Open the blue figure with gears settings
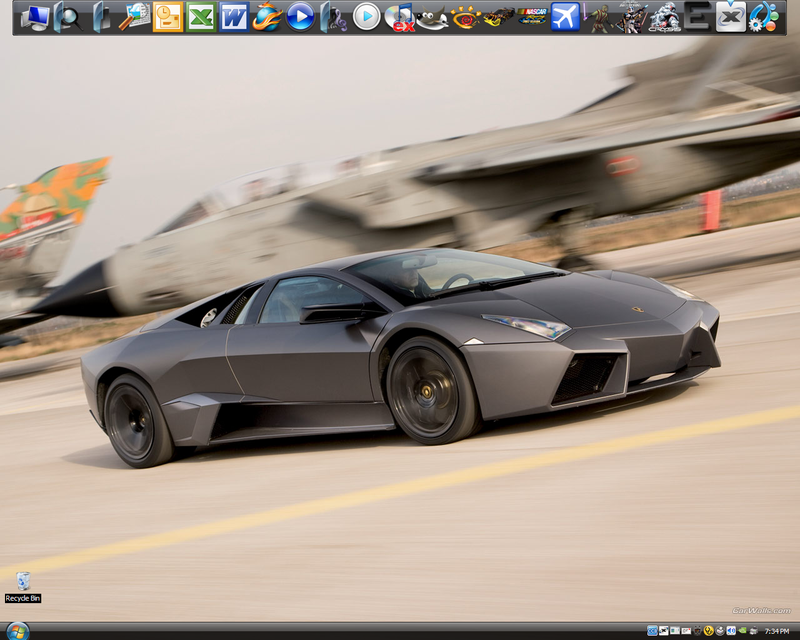 pos(764,17)
